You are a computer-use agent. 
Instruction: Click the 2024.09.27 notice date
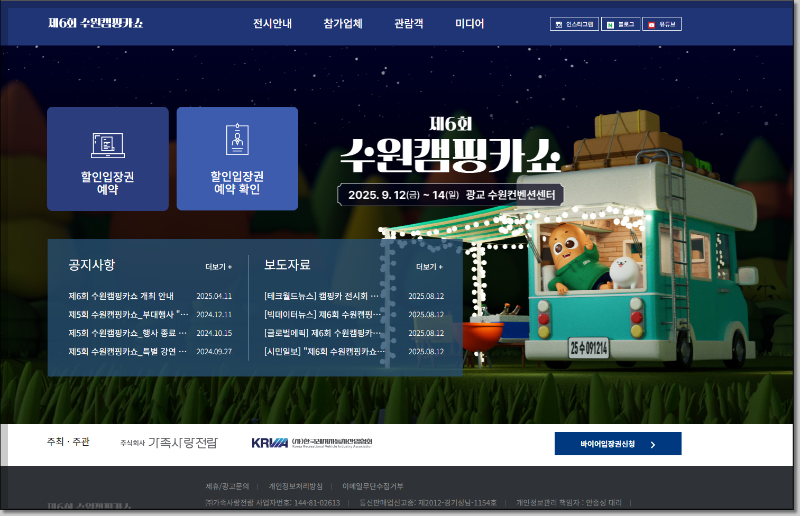pos(214,352)
